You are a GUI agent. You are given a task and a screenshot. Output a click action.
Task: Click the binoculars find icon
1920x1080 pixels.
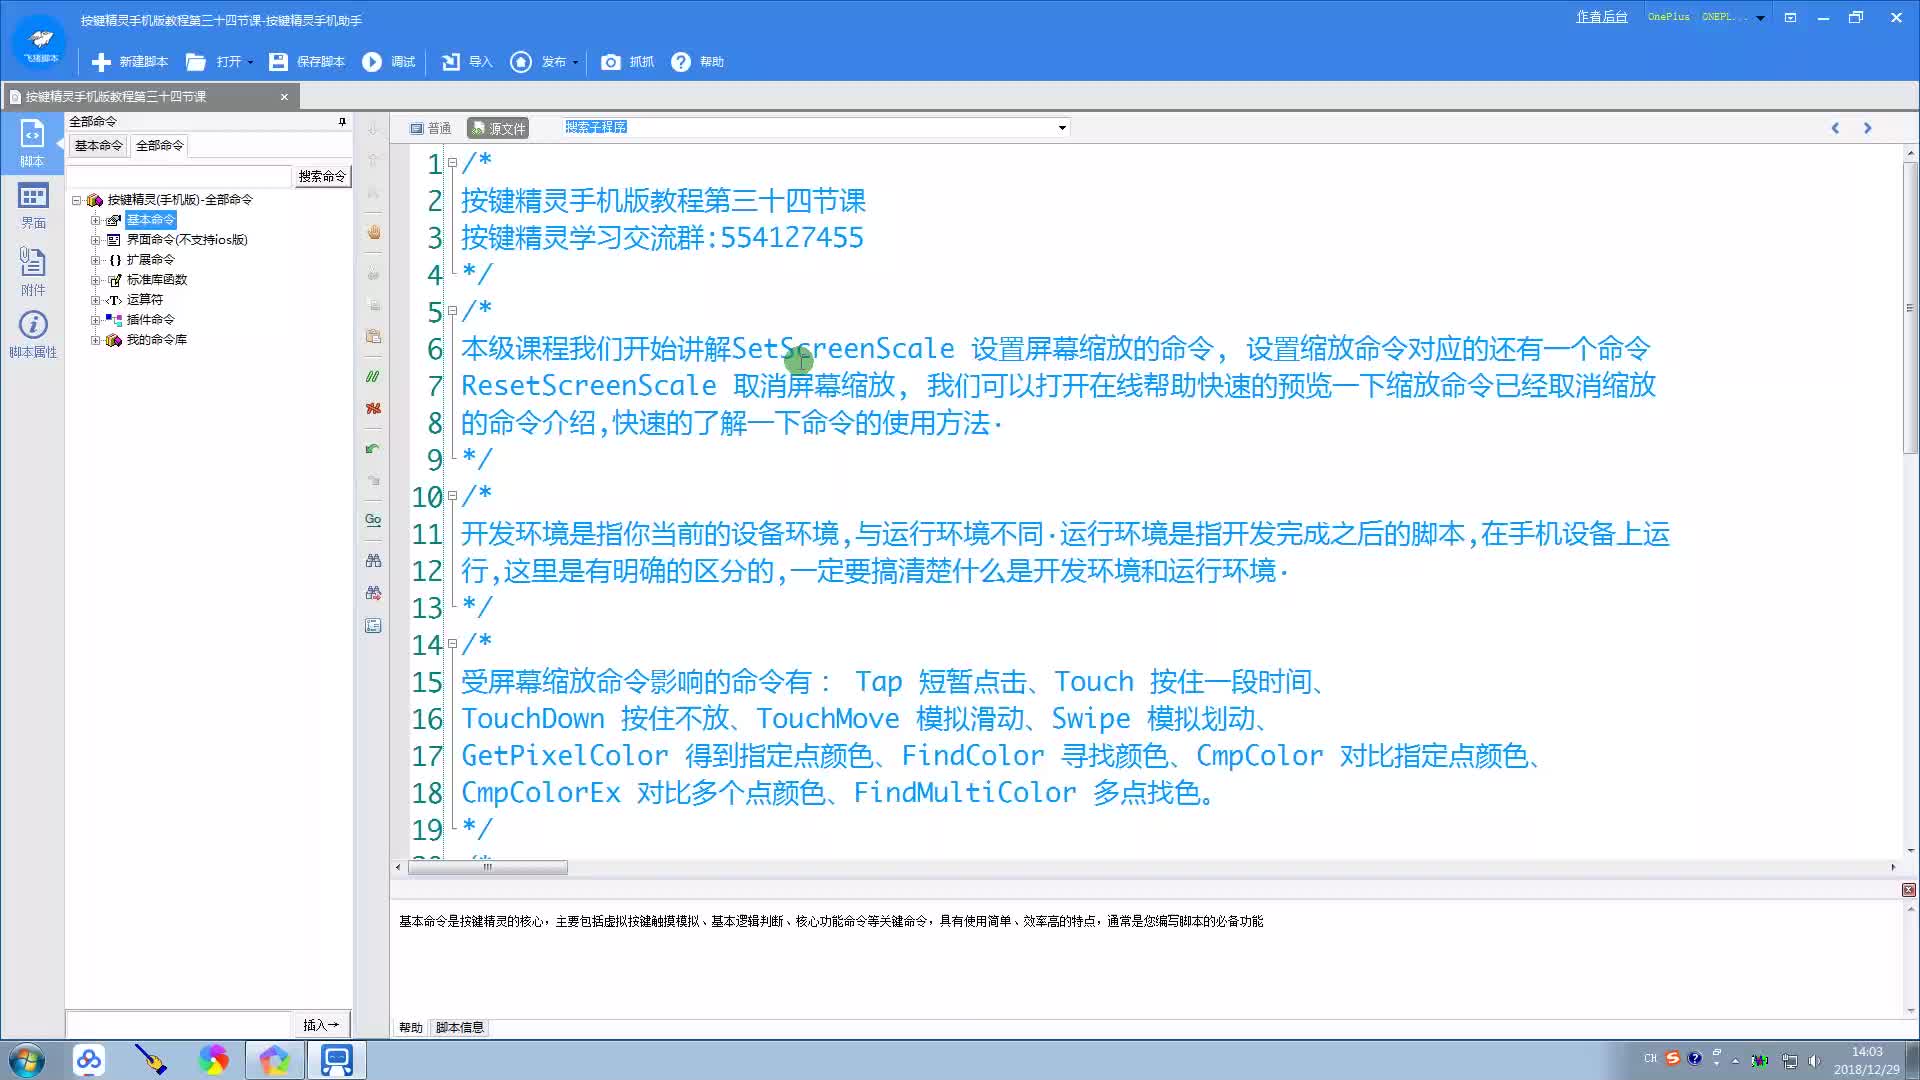tap(373, 561)
